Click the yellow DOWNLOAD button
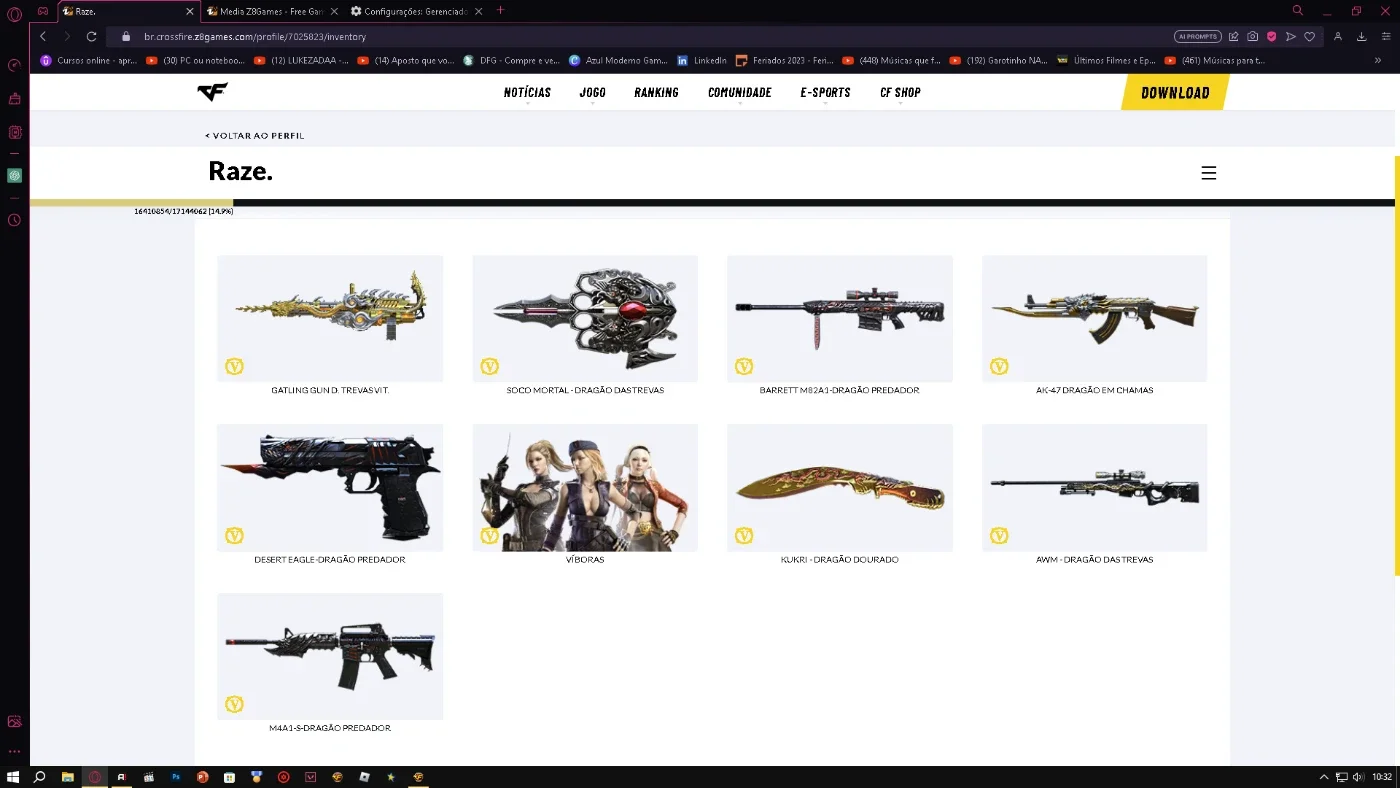The height and width of the screenshot is (788, 1400). 1175,92
